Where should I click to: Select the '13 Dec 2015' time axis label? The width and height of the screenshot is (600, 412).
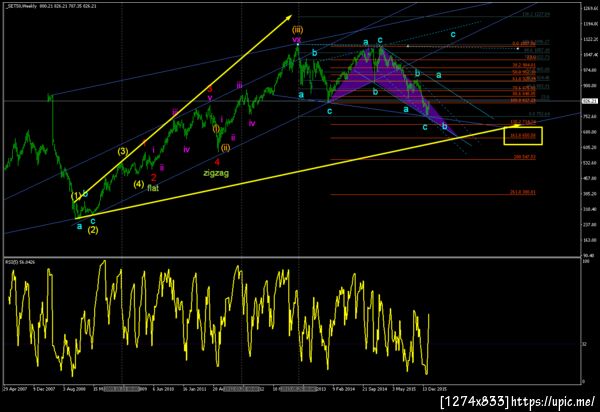pos(434,389)
